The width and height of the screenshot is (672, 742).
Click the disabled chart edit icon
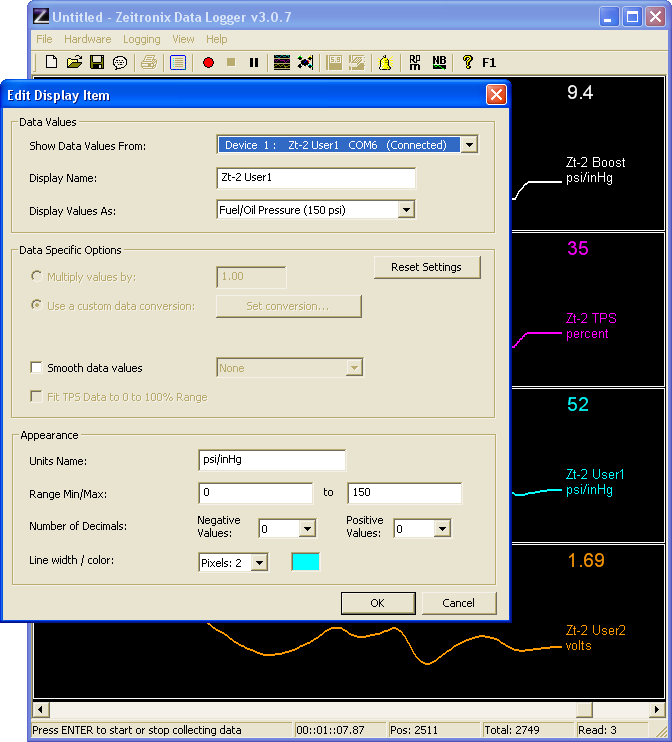[x=357, y=62]
